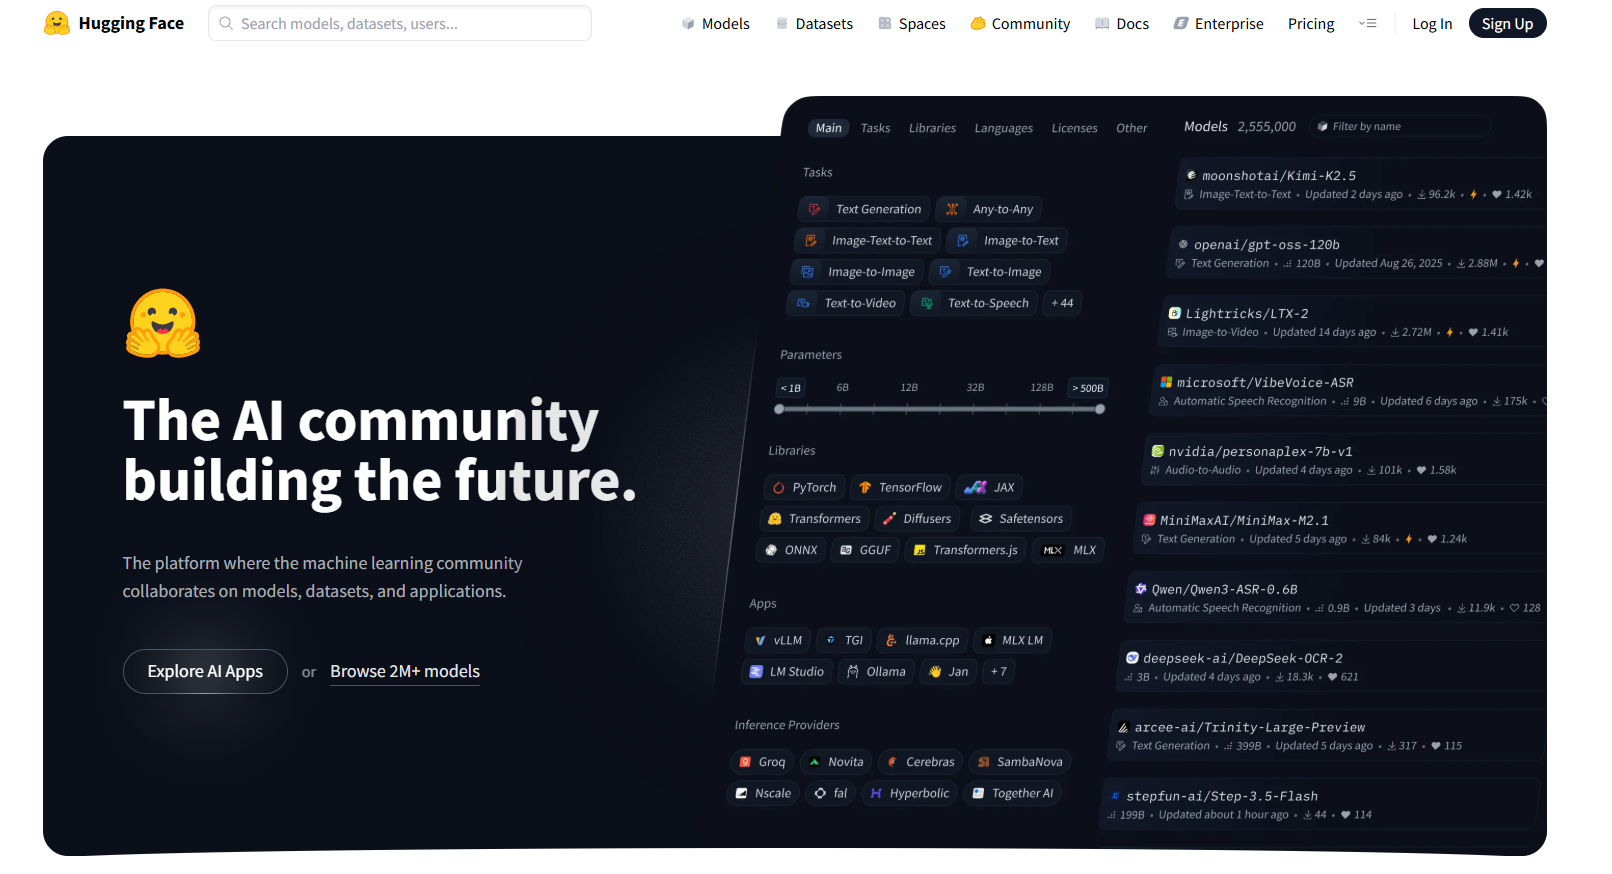Viewport: 1612px width, 874px height.
Task: Click the PyTorch flame icon
Action: (x=779, y=488)
